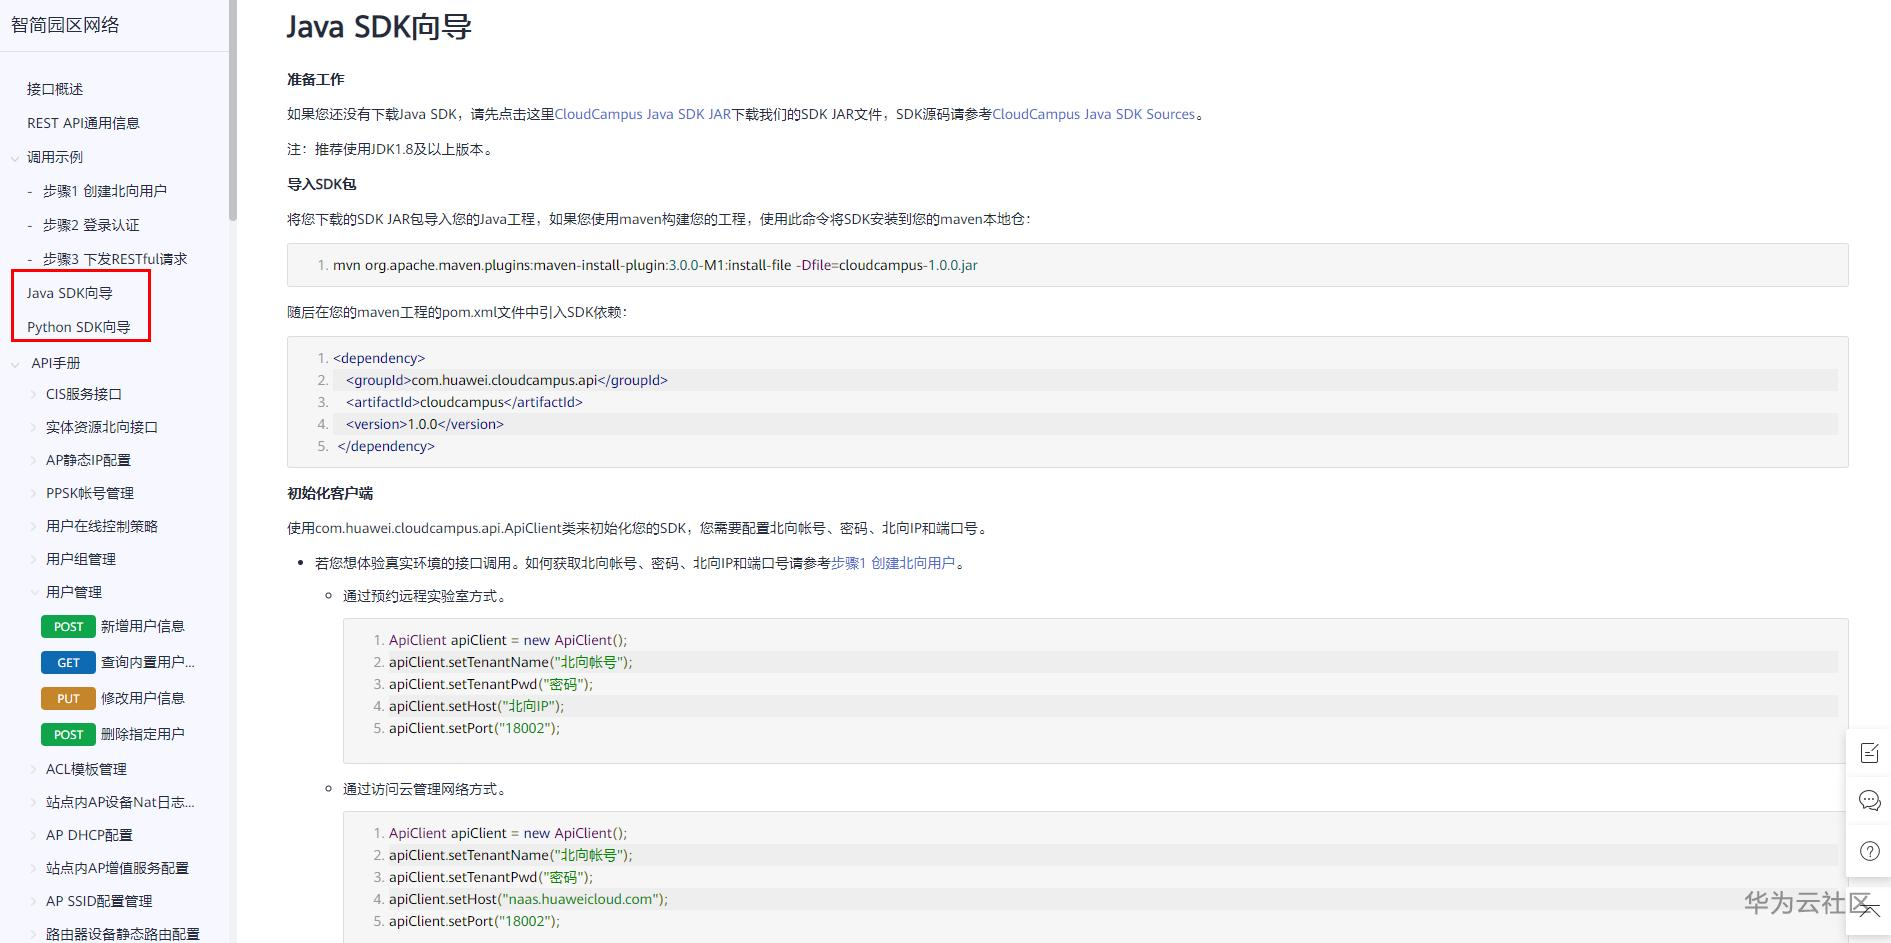
Task: Open the CloudCampus Java SDK JAR link
Action: click(643, 114)
